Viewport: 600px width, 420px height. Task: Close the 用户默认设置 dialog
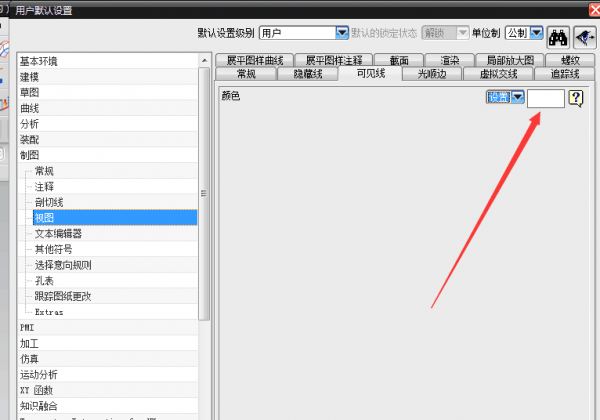[594, 10]
